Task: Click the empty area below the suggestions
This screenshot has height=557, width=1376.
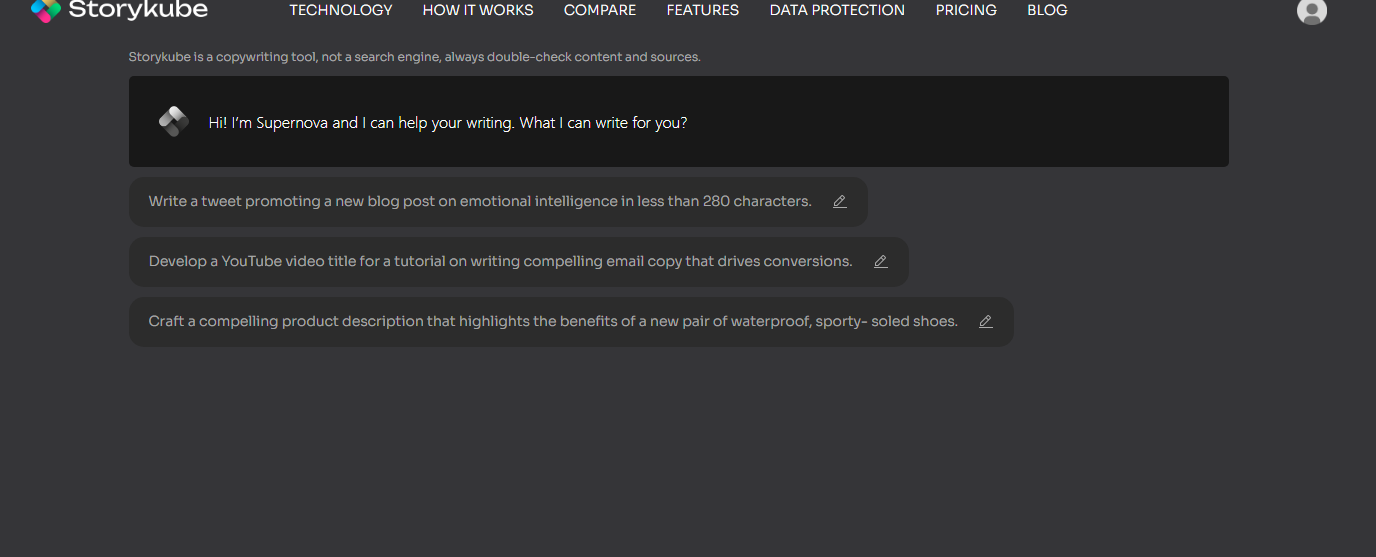Action: pyautogui.click(x=688, y=450)
